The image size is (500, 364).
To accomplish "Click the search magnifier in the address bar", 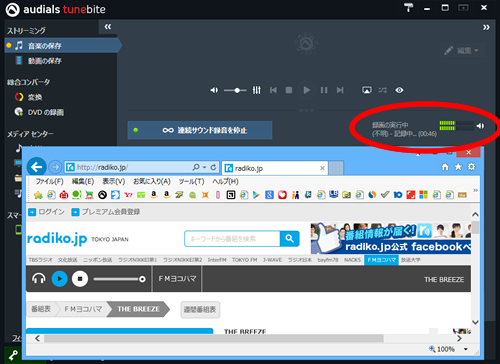I will (x=196, y=167).
